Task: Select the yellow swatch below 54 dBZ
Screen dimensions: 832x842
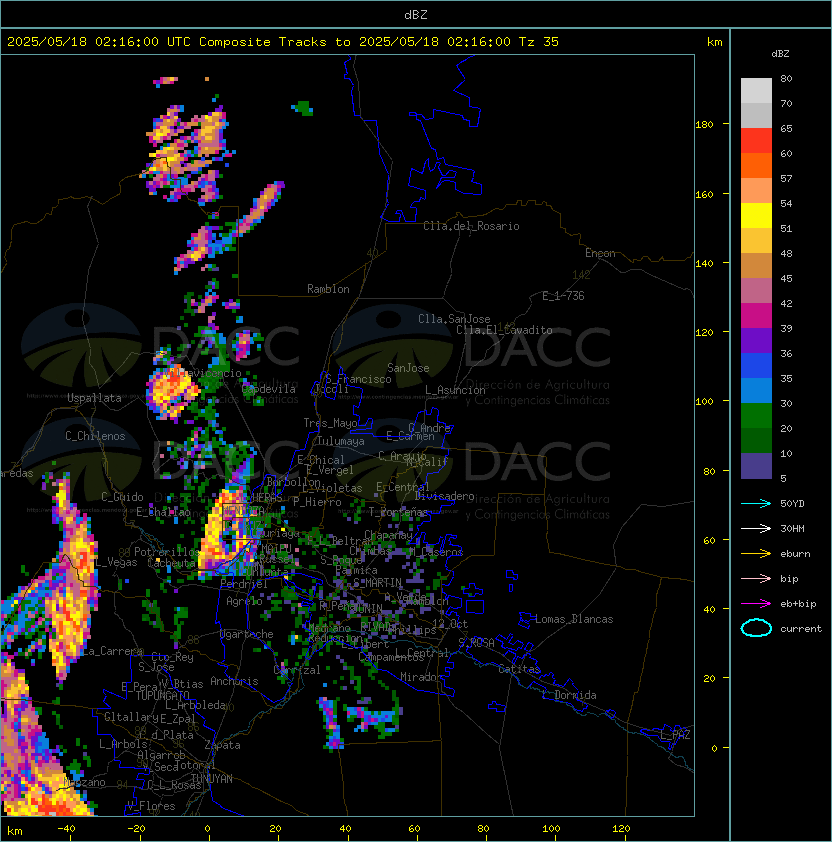Action: click(756, 215)
